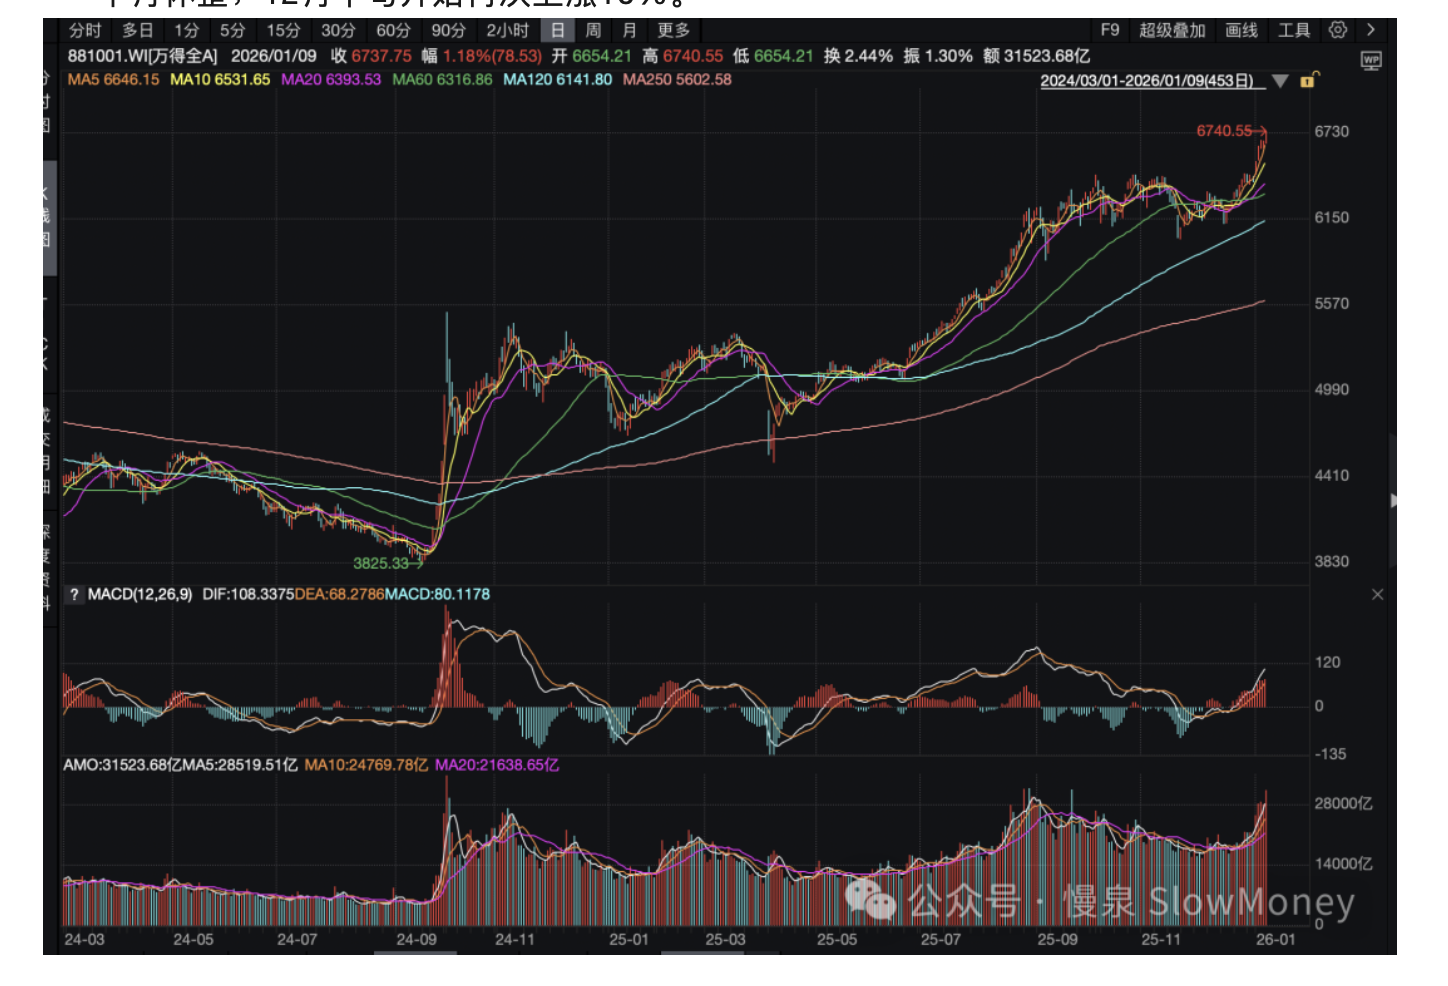Select the 90分 interval tab
The width and height of the screenshot is (1448, 986).
(x=448, y=30)
